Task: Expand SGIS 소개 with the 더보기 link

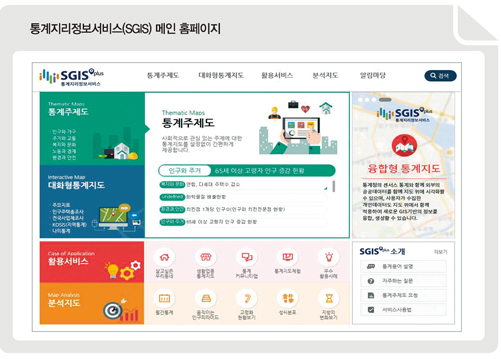Action: tap(440, 252)
